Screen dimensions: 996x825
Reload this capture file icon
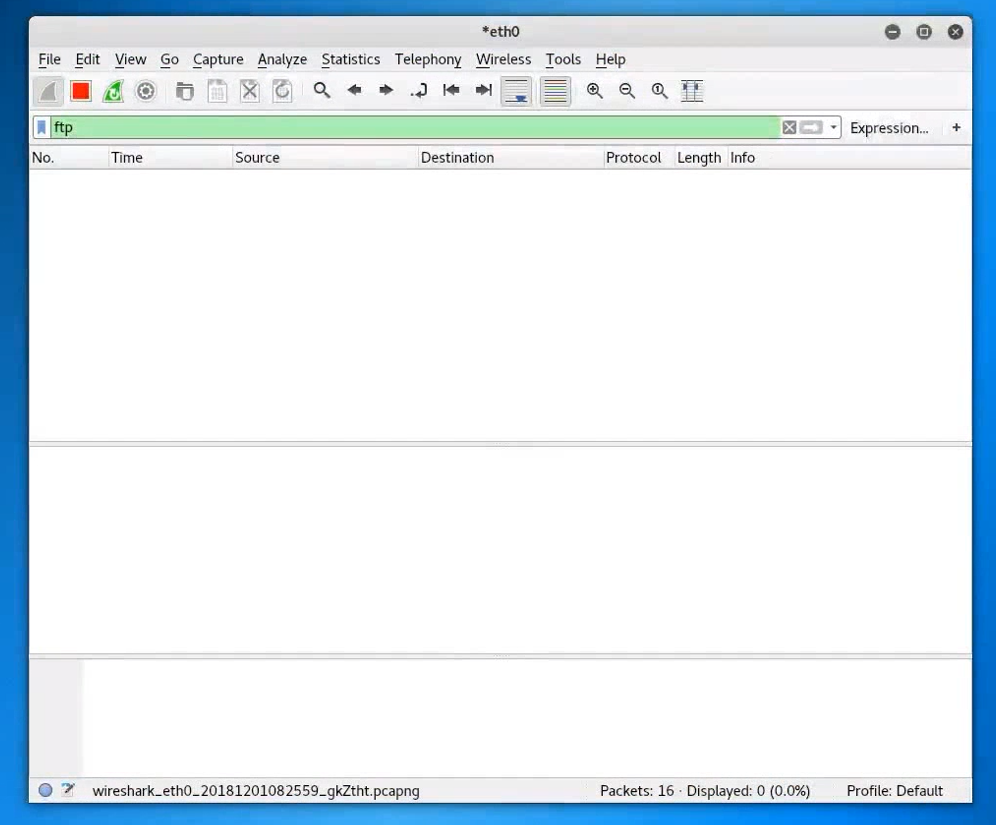282,91
